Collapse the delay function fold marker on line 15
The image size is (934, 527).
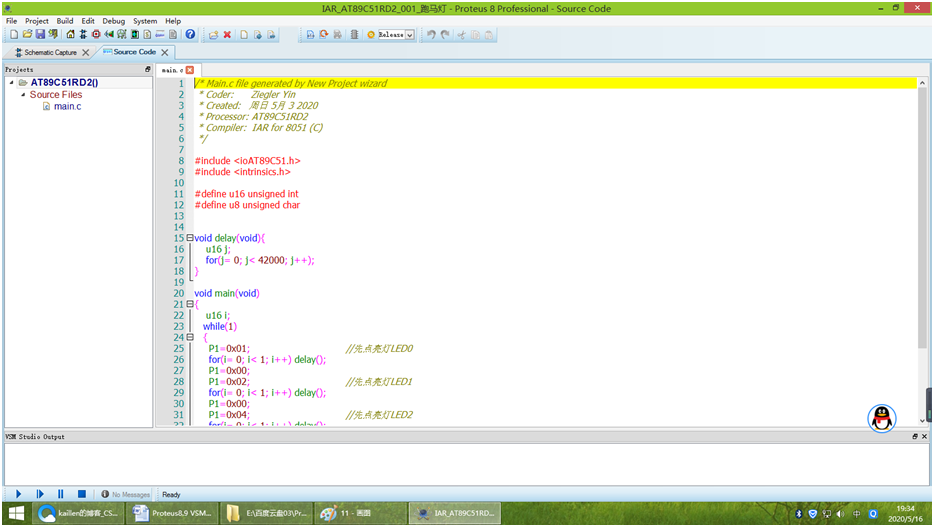[x=190, y=238]
